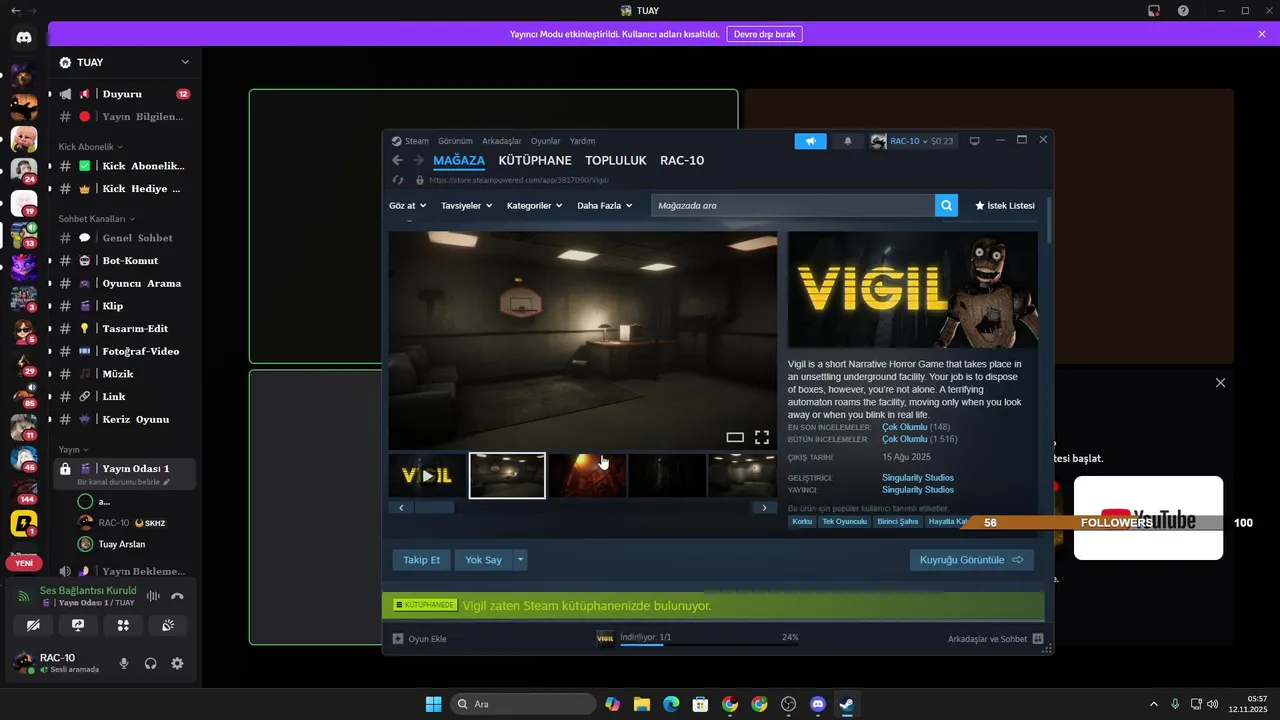This screenshot has width=1280, height=720.
Task: Click the Steam announcements megaphone icon
Action: click(811, 141)
